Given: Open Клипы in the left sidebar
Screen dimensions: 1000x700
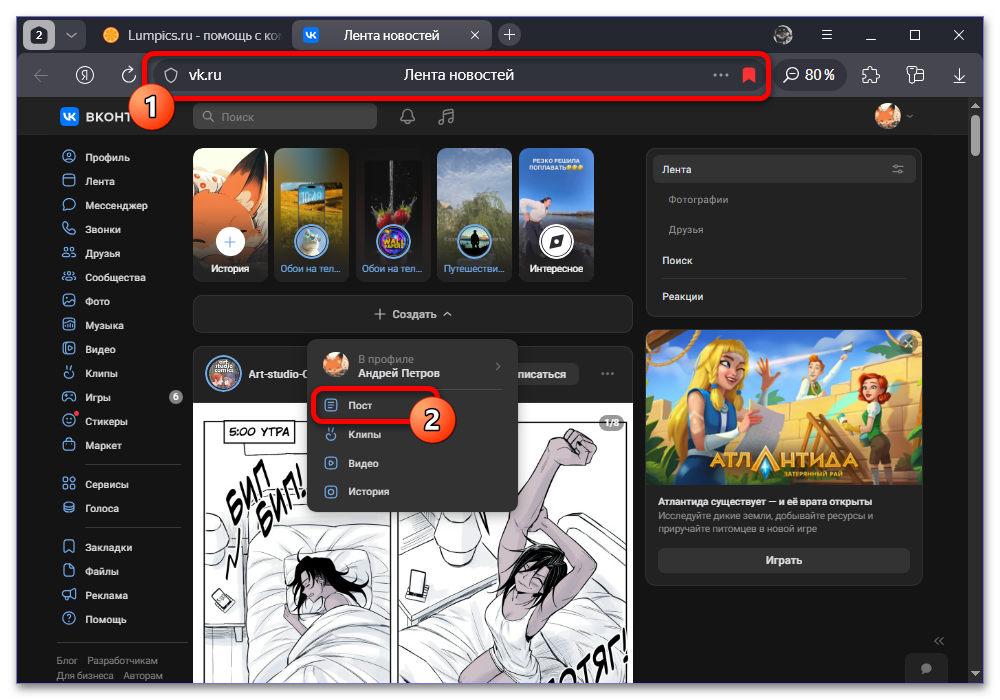Looking at the screenshot, I should point(89,373).
